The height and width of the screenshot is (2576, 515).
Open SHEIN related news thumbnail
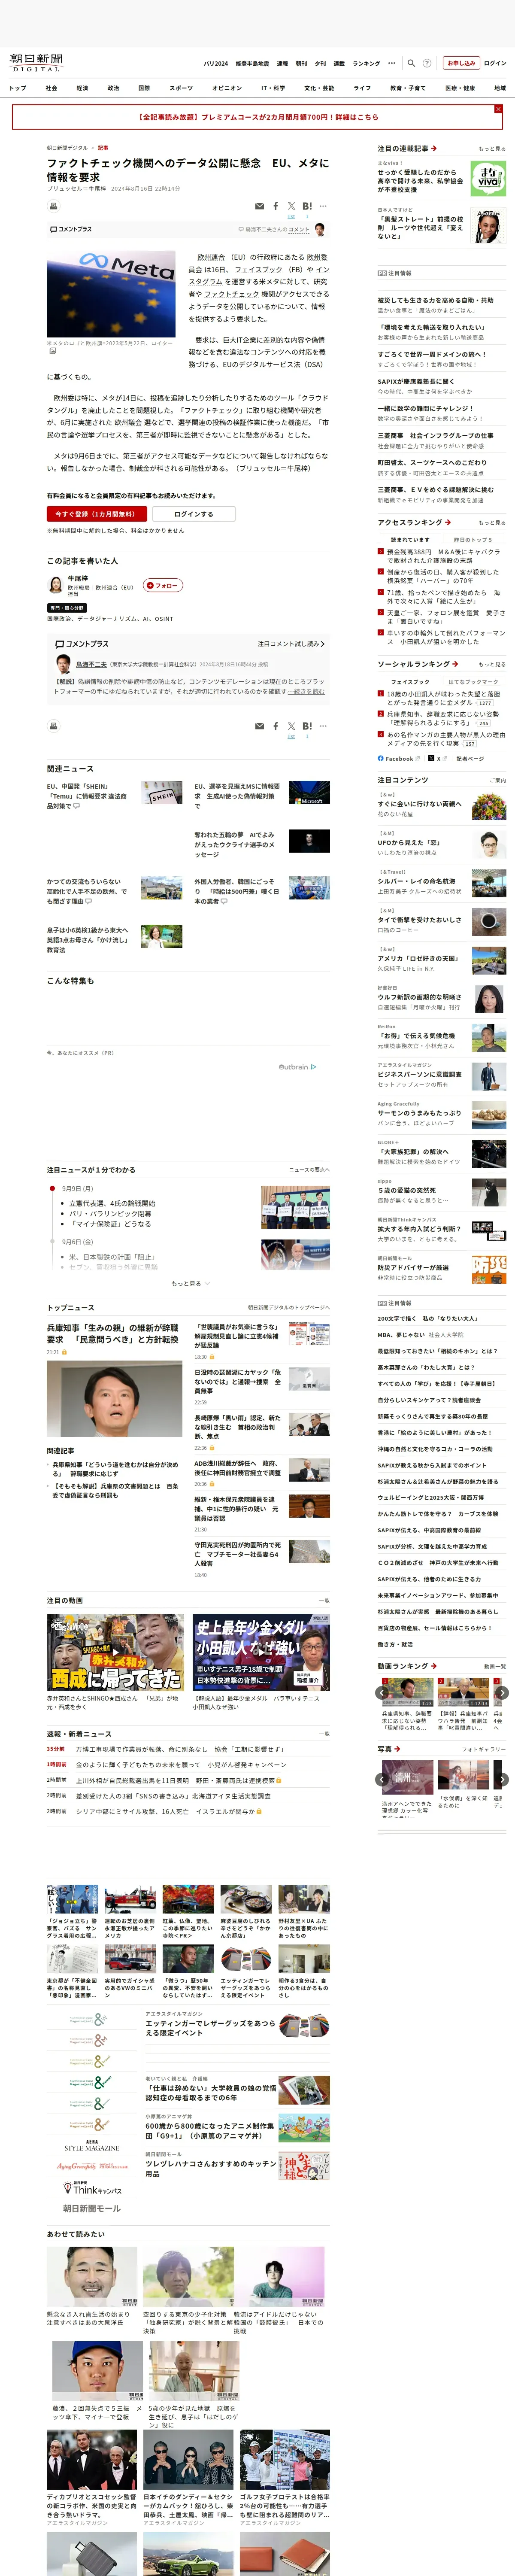pyautogui.click(x=161, y=793)
